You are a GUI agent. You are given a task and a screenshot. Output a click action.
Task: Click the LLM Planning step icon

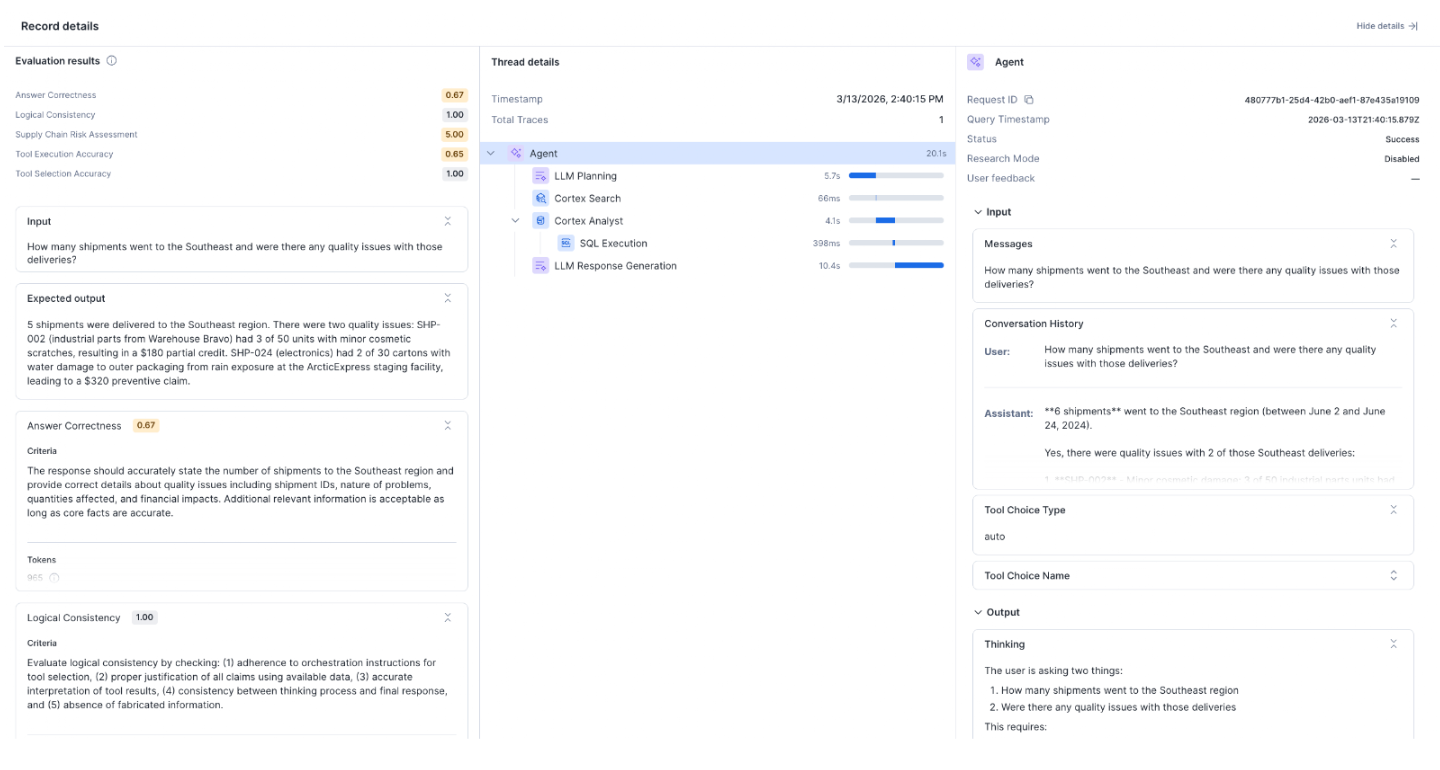coord(540,176)
